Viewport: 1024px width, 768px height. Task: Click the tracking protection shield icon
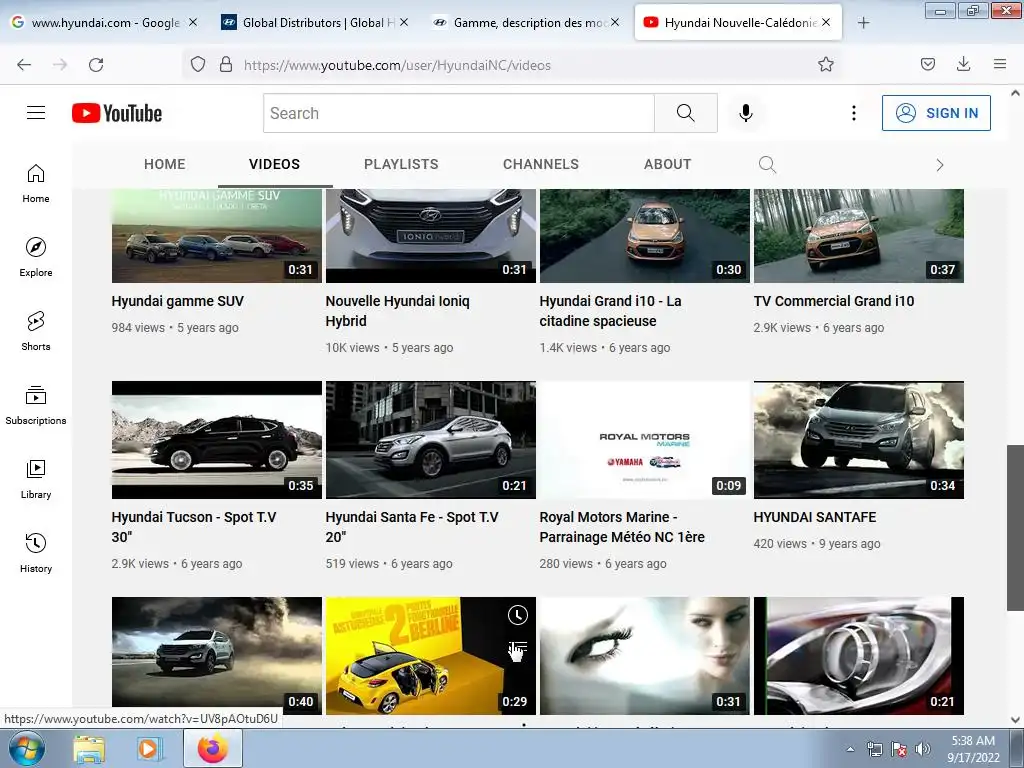[198, 64]
